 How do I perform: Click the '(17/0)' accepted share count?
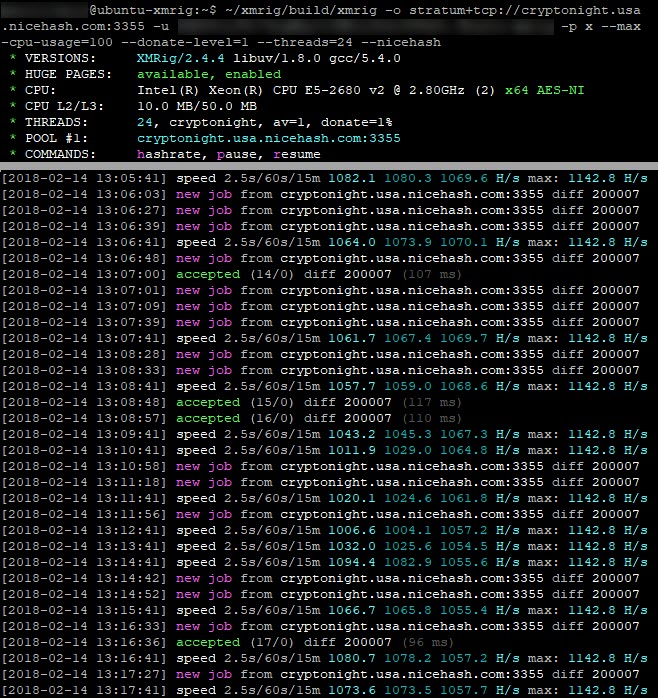pyautogui.click(x=272, y=643)
